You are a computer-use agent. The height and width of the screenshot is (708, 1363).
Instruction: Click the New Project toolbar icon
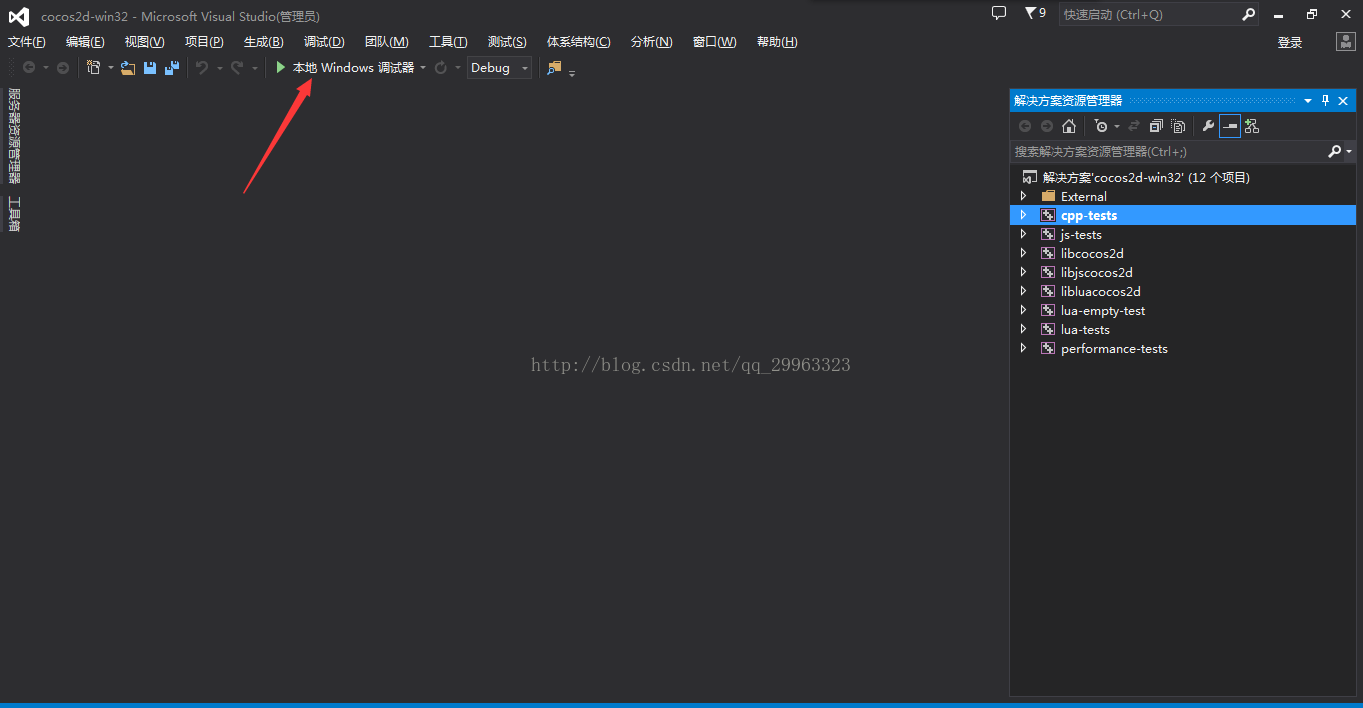(93, 68)
